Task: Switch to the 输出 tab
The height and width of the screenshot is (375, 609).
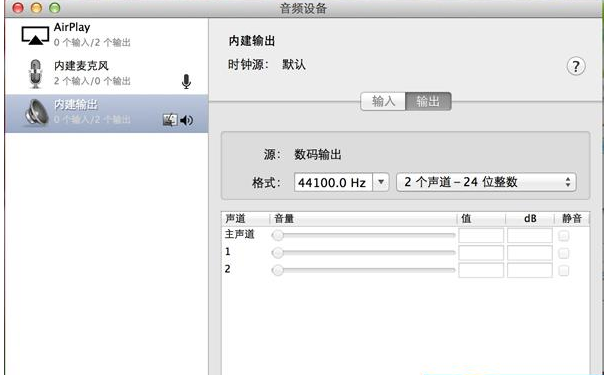Action: tap(428, 102)
